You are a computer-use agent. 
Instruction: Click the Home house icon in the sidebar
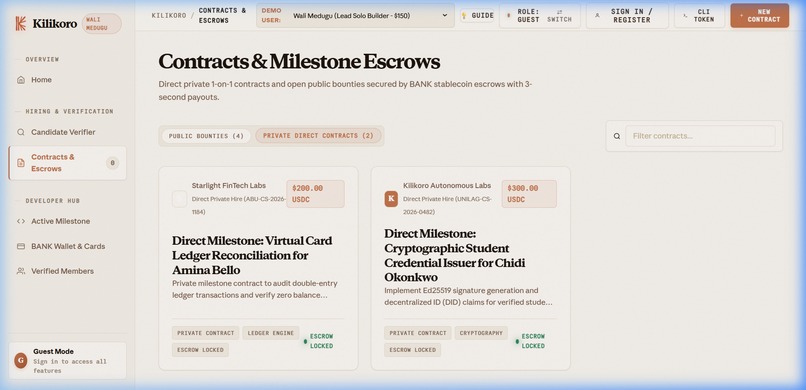[x=21, y=80]
